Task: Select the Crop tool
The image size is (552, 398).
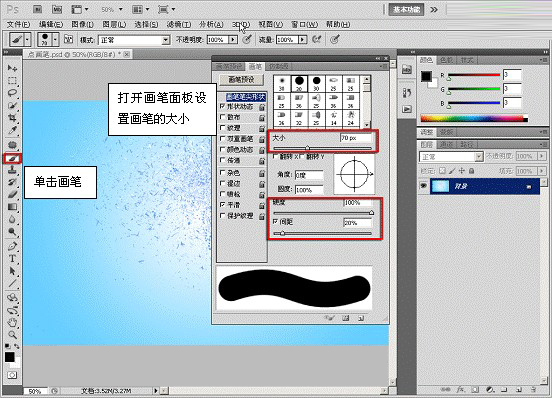Action: point(12,118)
